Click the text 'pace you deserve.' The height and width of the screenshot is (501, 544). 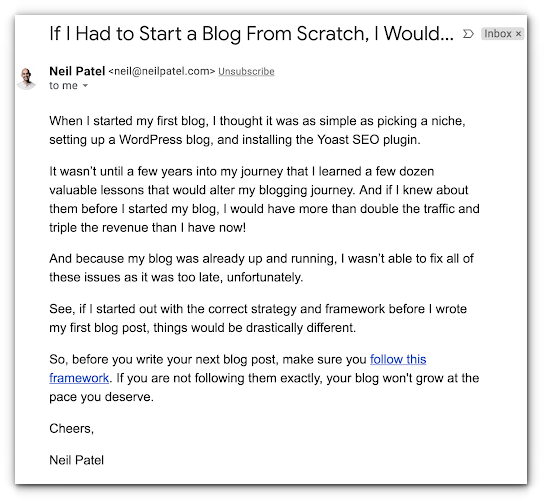(101, 397)
